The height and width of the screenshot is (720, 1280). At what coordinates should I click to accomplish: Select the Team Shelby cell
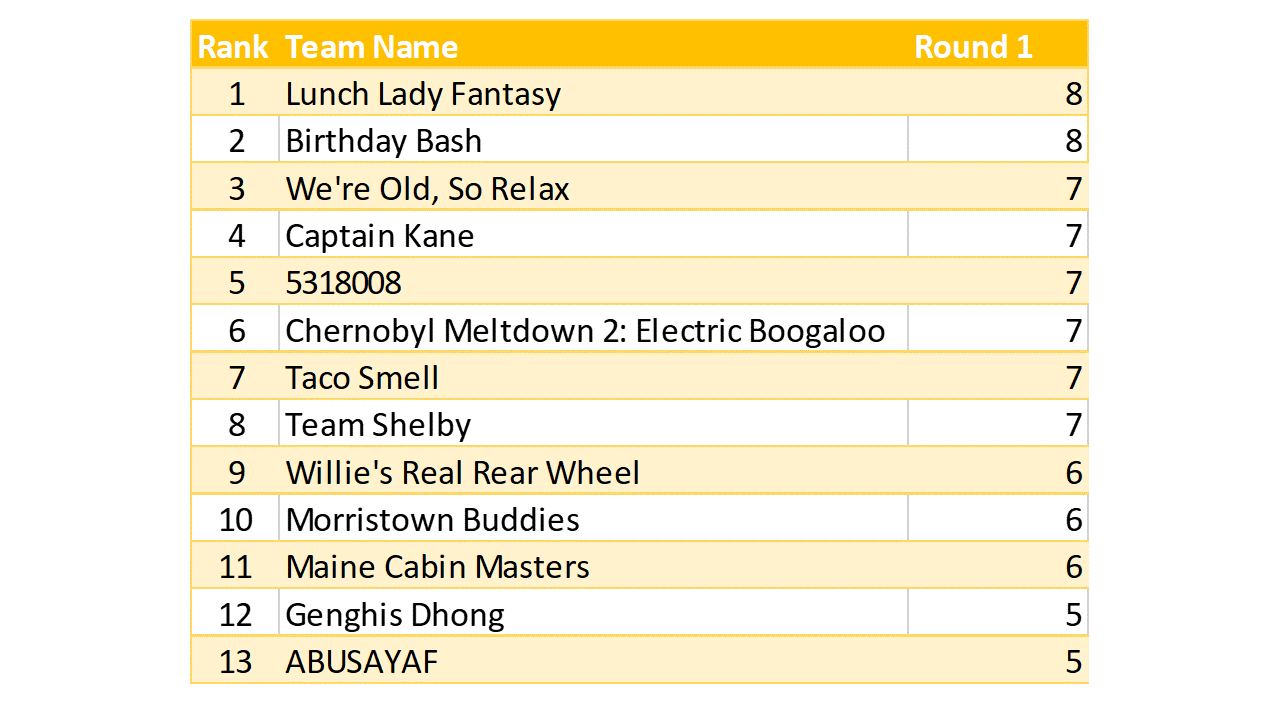pyautogui.click(x=378, y=425)
